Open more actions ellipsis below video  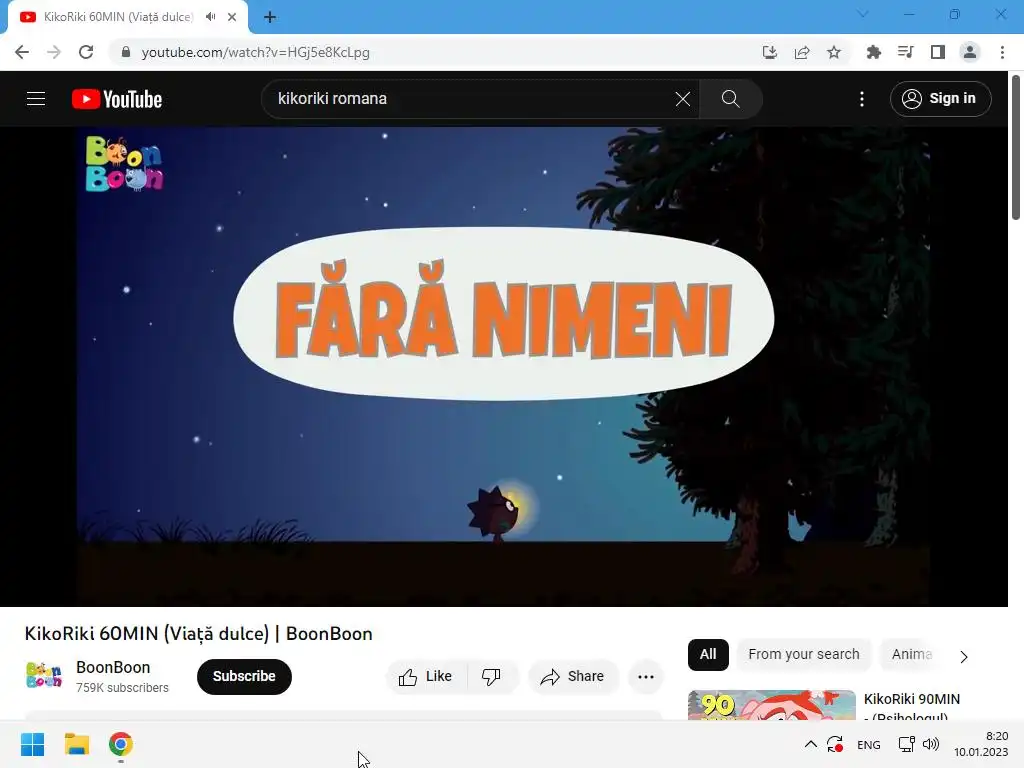click(646, 677)
